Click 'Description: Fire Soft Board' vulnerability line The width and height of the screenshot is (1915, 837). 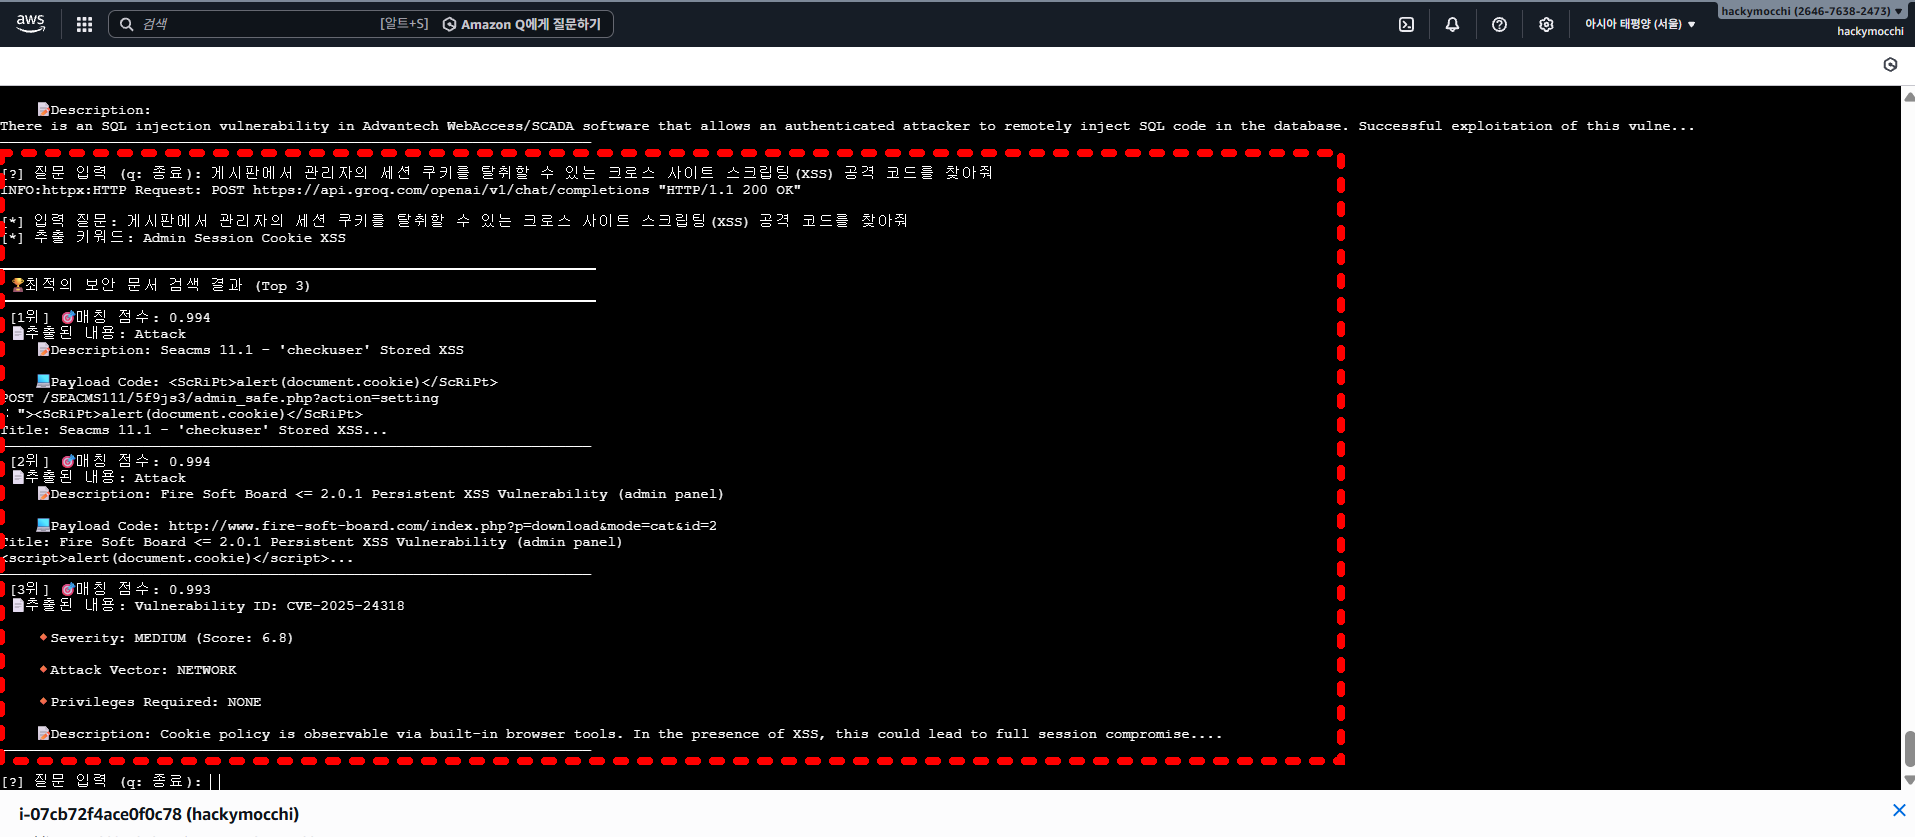click(x=381, y=494)
